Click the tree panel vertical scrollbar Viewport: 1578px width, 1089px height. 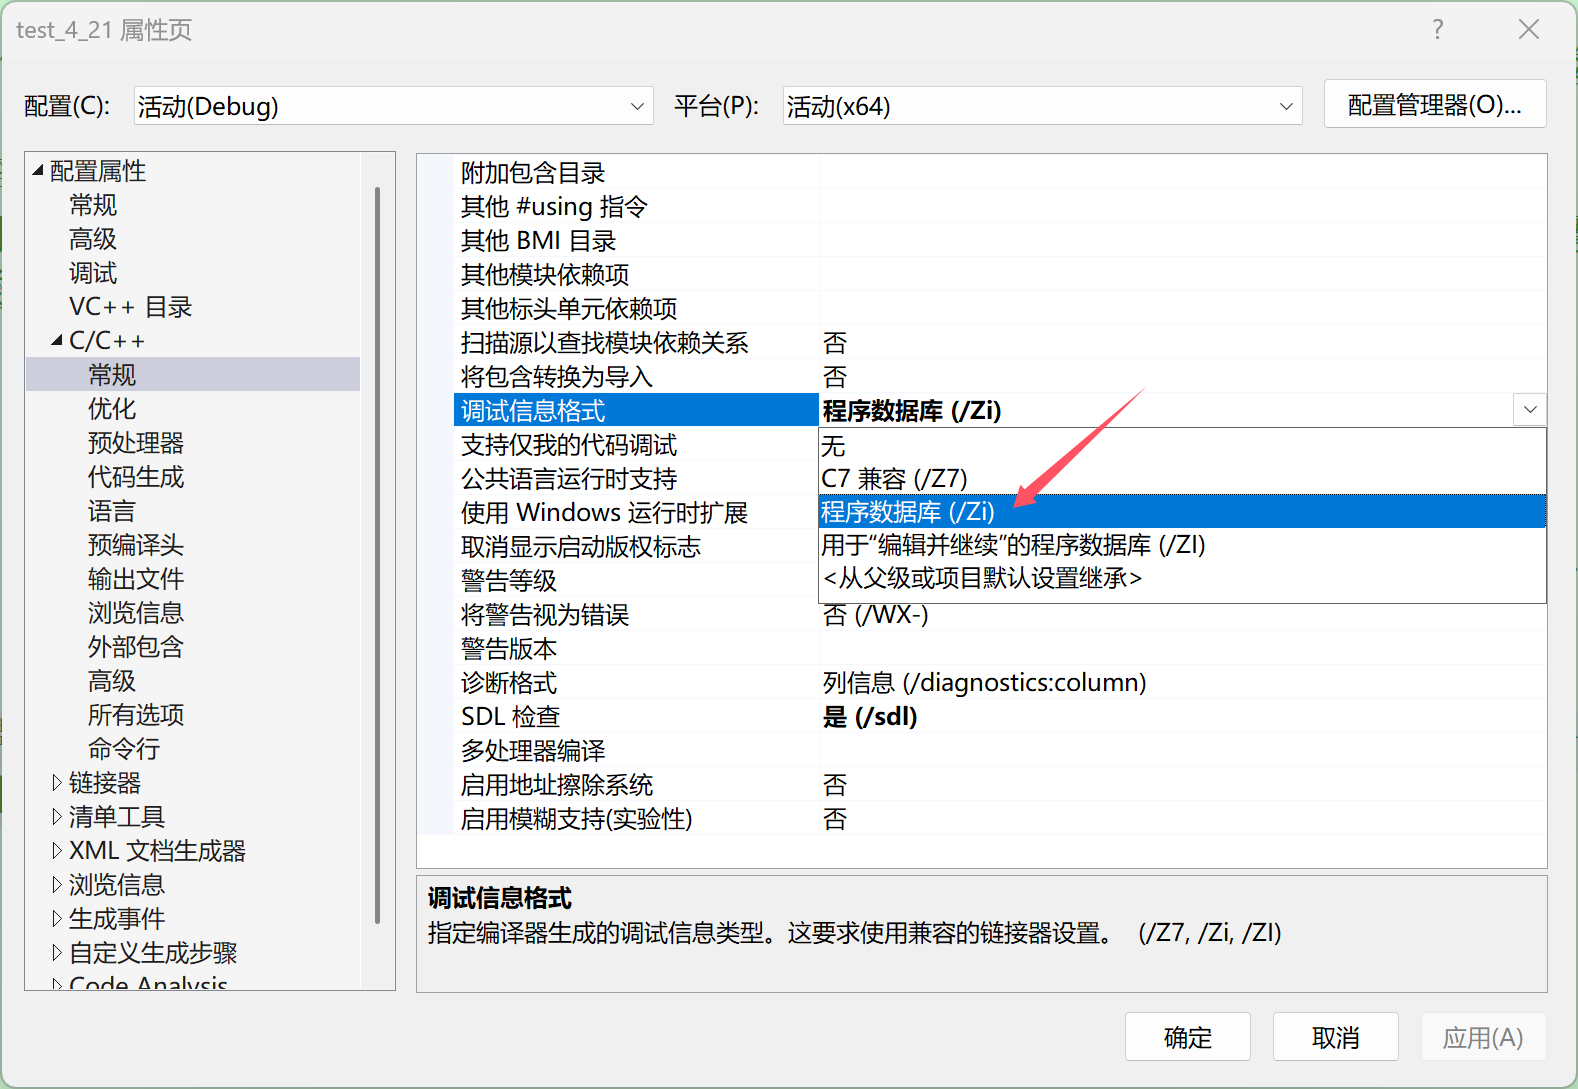click(x=377, y=555)
